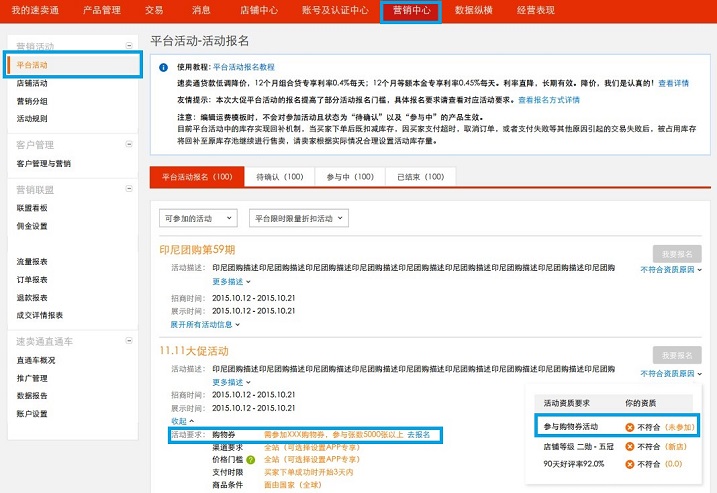The height and width of the screenshot is (493, 717).
Task: Open 查看报名方式详情 link
Action: (x=549, y=100)
